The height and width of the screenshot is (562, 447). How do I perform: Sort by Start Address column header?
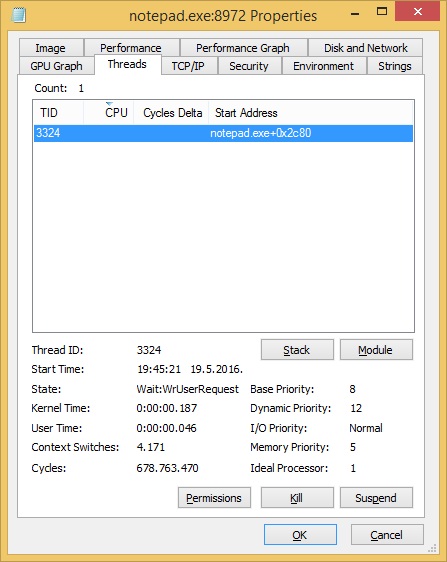[310, 113]
